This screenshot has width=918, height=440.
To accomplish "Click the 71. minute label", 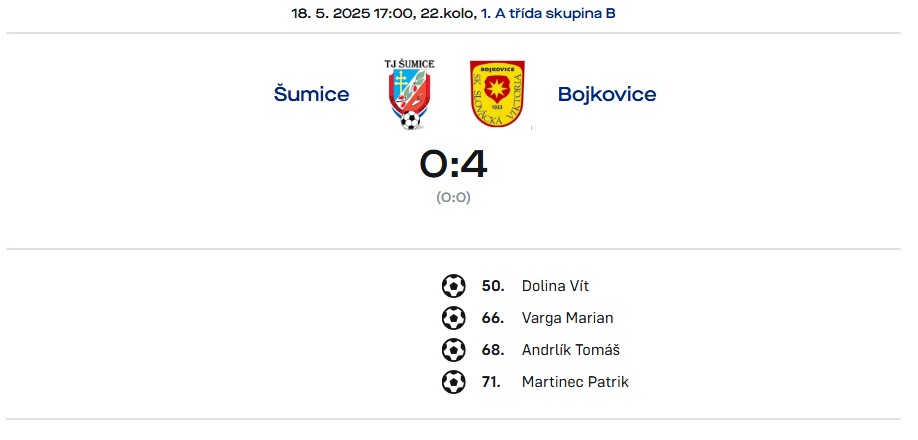I will pos(491,382).
